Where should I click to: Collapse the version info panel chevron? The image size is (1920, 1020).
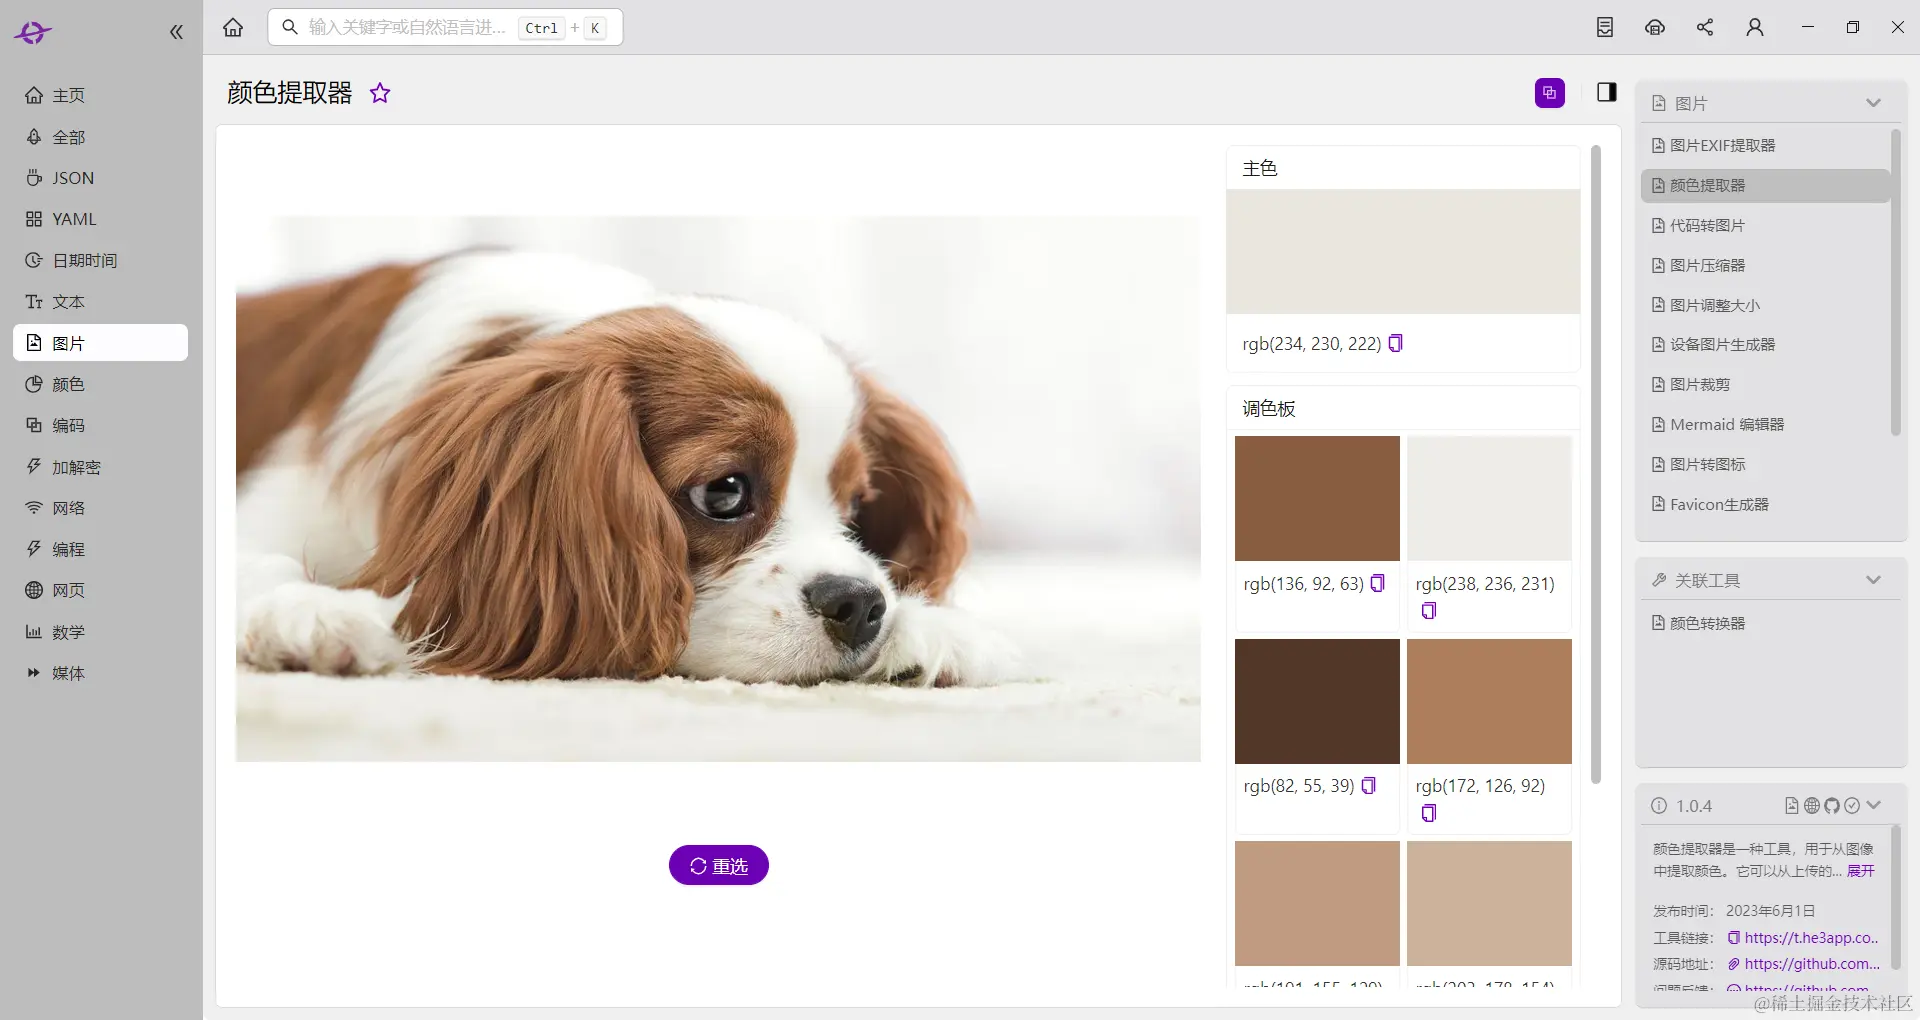coord(1874,806)
